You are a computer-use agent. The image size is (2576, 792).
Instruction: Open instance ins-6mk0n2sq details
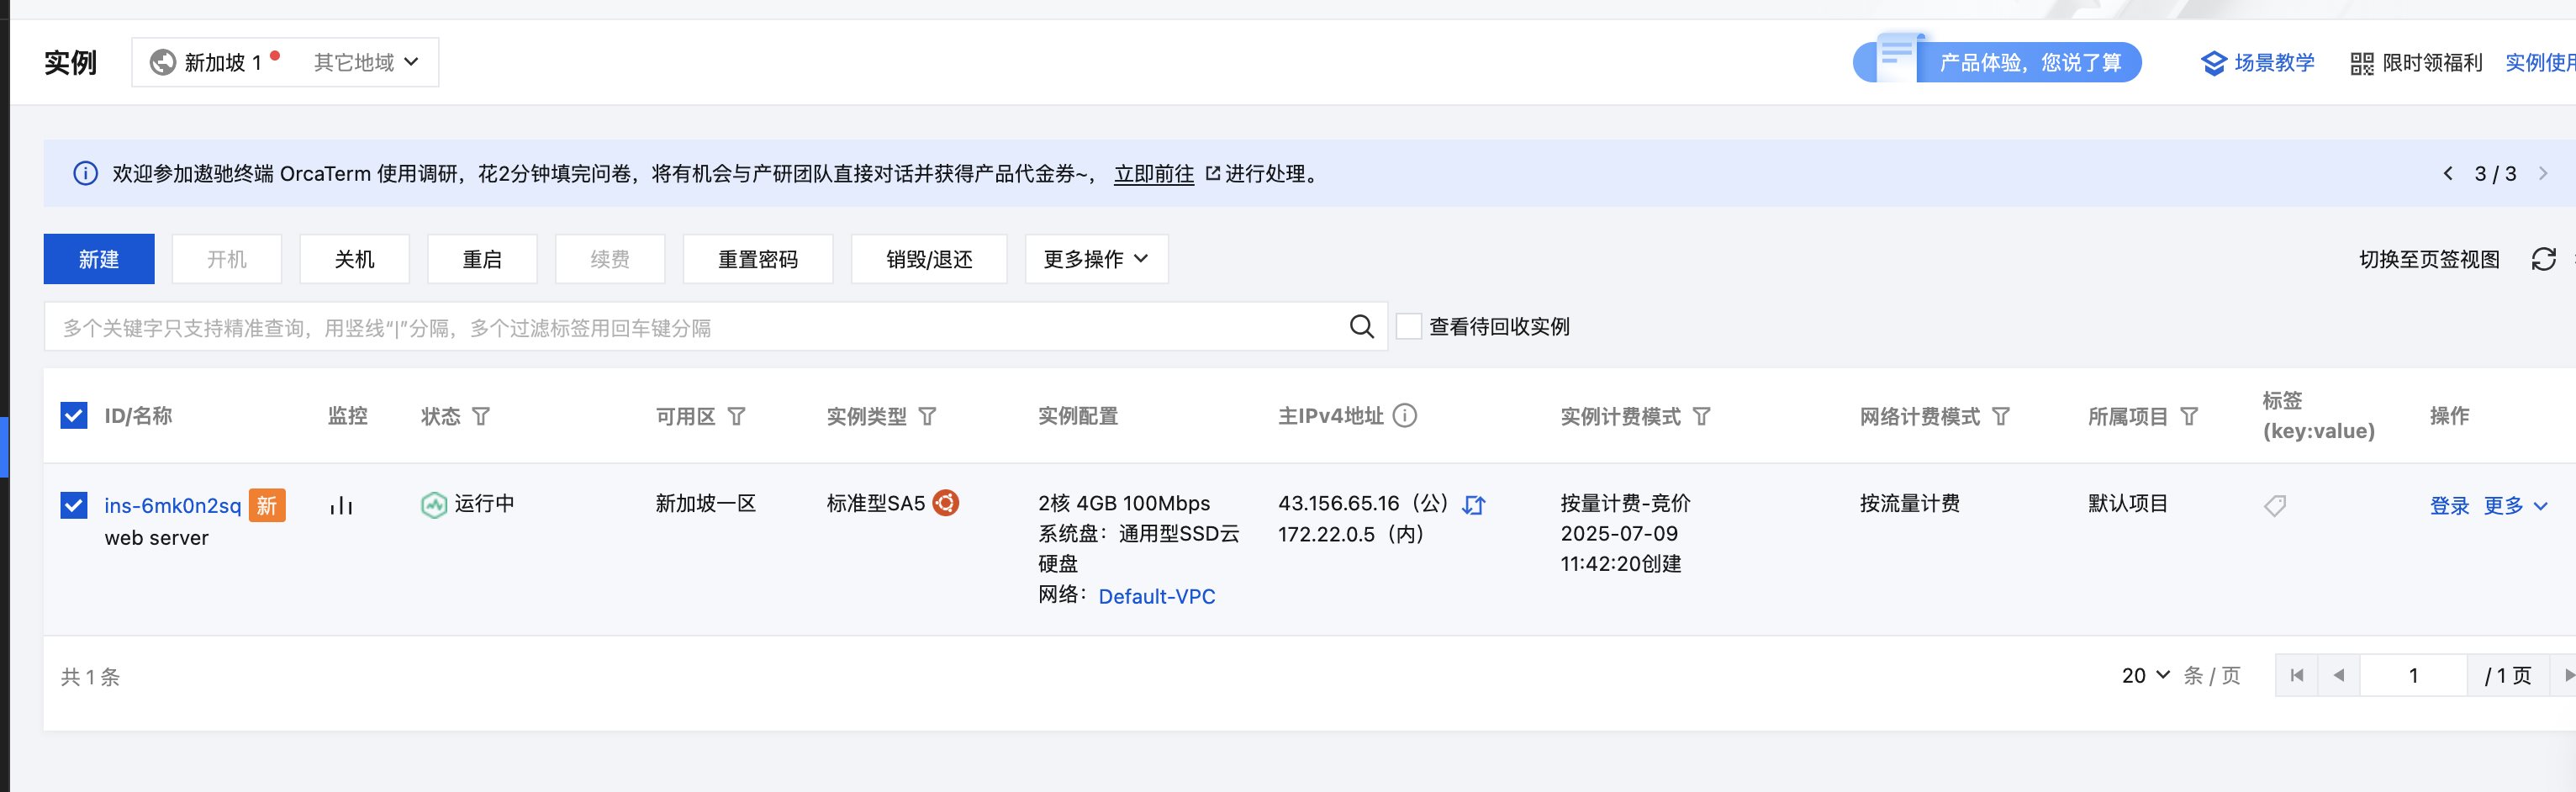pos(173,506)
